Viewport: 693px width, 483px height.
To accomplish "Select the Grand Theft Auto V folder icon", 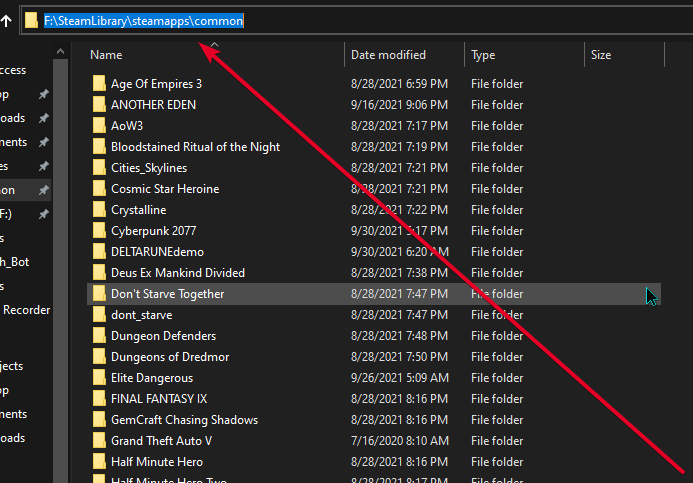I will [x=99, y=441].
